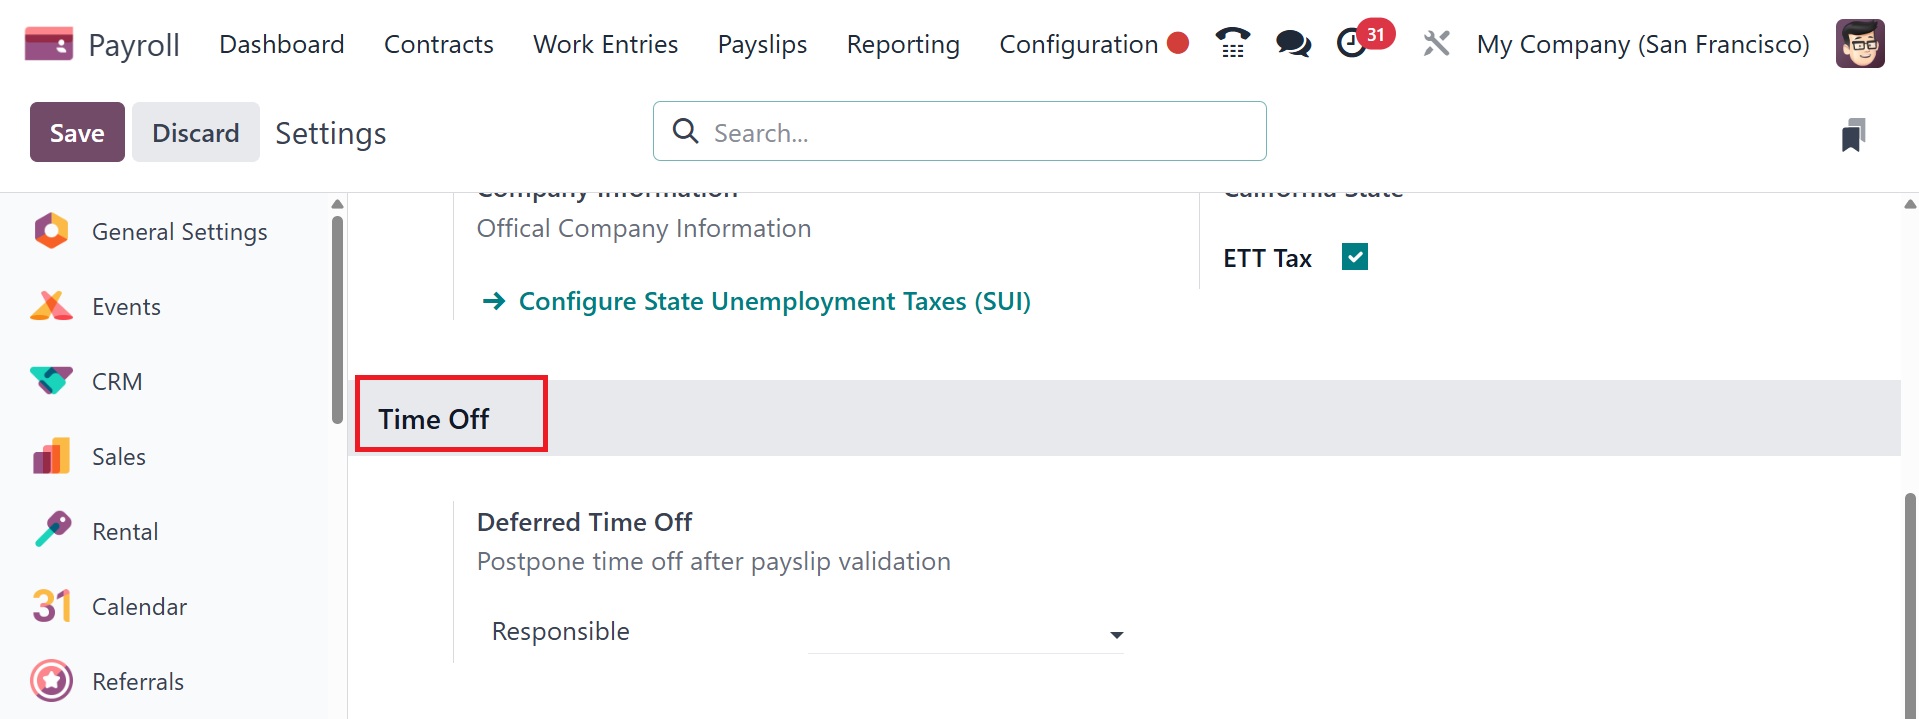Image resolution: width=1919 pixels, height=719 pixels.
Task: Click the Discard button
Action: click(195, 132)
